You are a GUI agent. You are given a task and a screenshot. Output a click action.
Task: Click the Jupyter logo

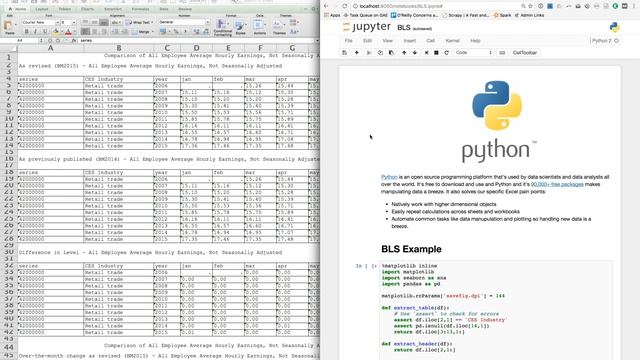coord(367,27)
